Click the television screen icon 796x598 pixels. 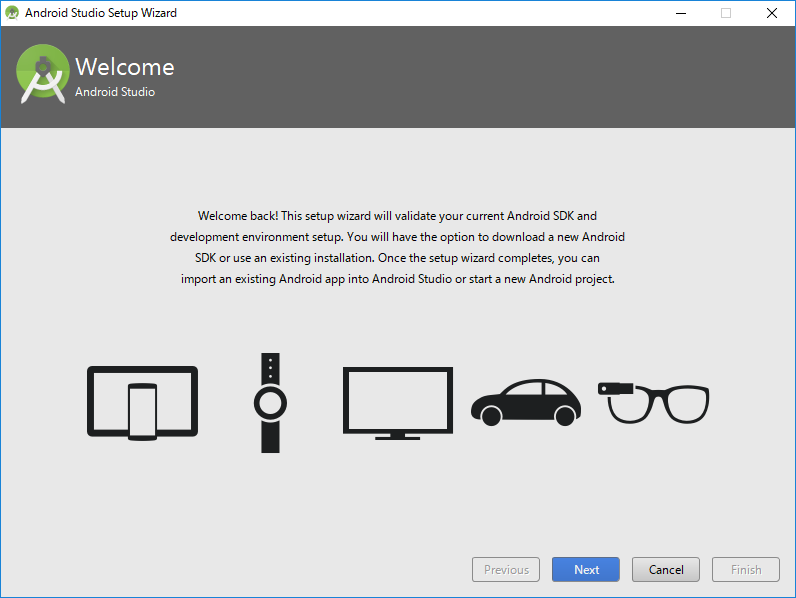pos(397,402)
